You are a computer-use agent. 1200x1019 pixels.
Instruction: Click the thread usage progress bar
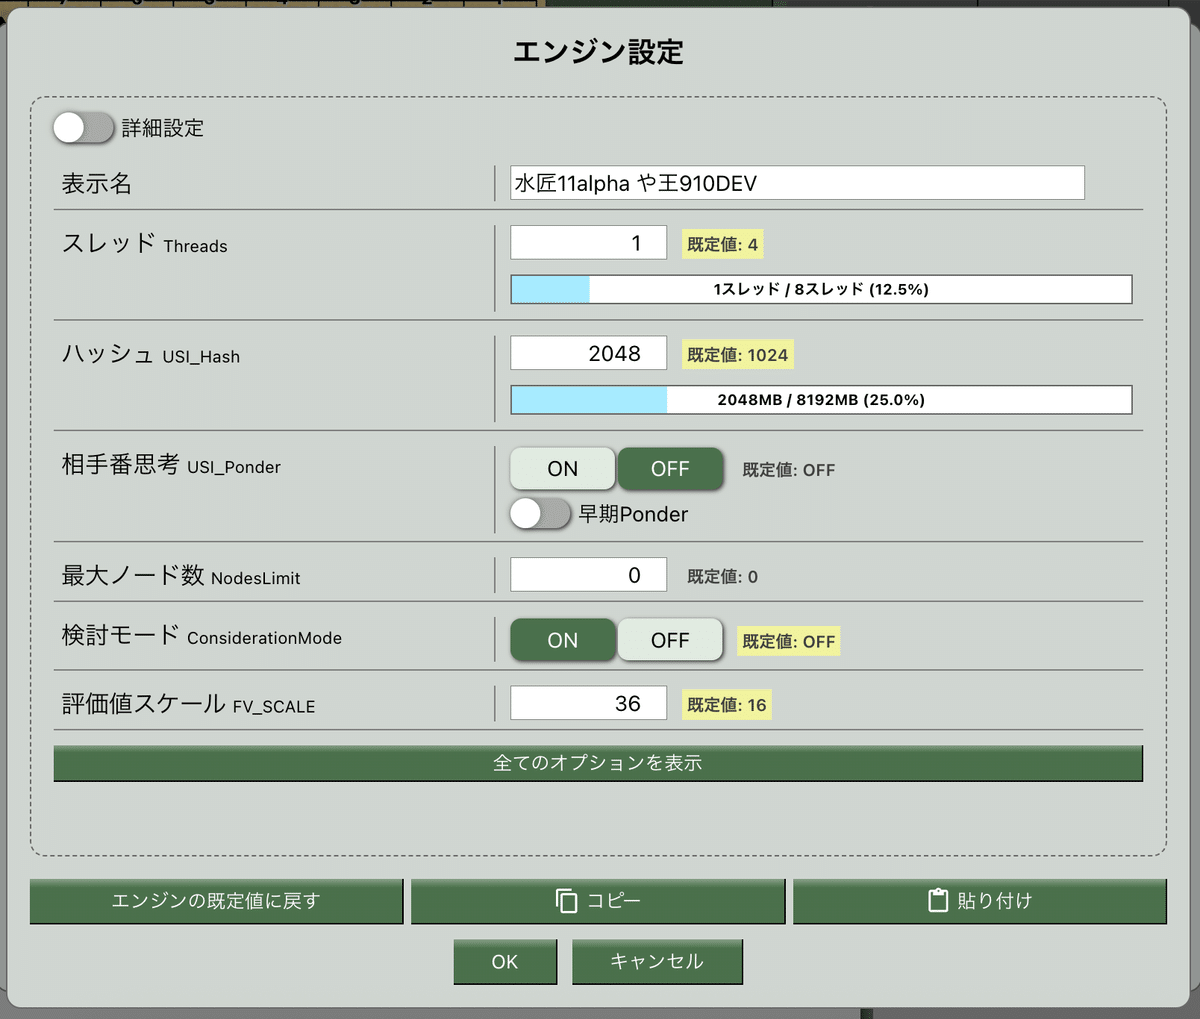coord(821,288)
